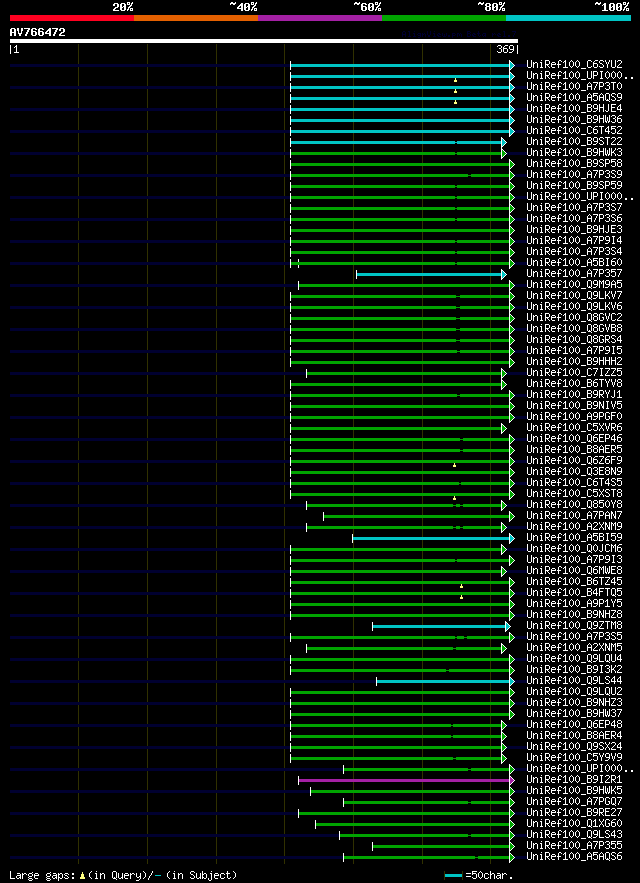Select the UniRef100_B9HJE3 label
Screen dimensions: 640x883
[x=574, y=229]
